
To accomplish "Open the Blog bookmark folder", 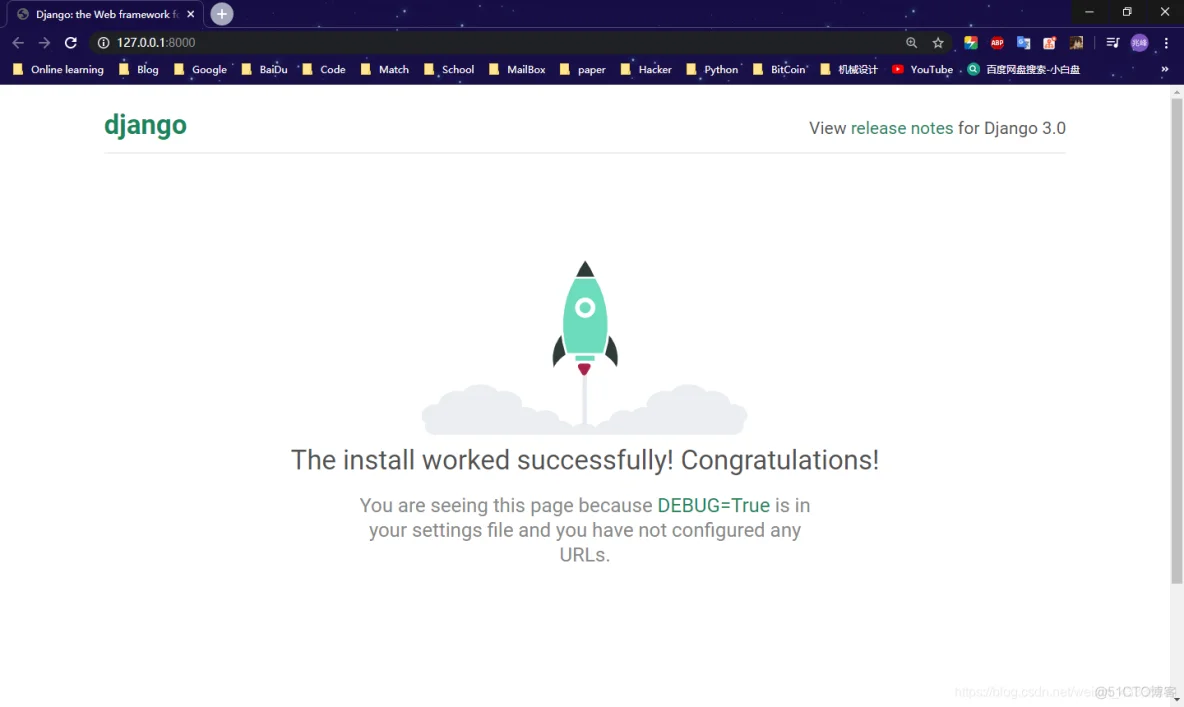I will 139,69.
